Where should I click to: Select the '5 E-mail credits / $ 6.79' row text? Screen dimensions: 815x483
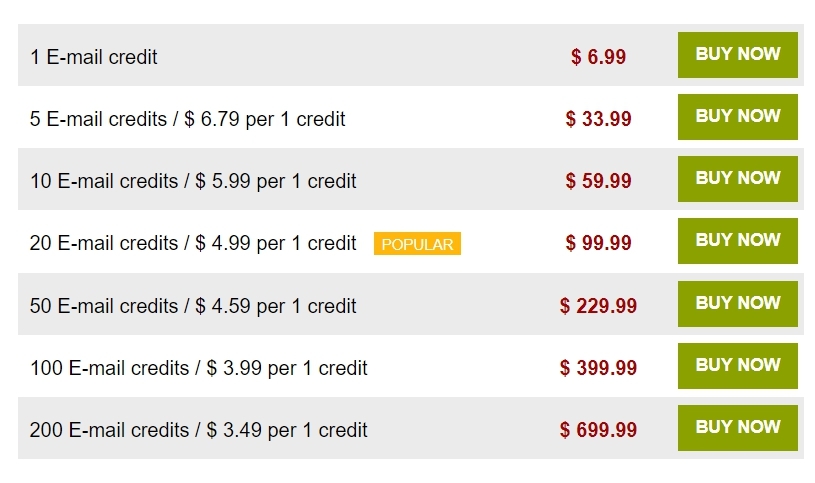(x=188, y=119)
